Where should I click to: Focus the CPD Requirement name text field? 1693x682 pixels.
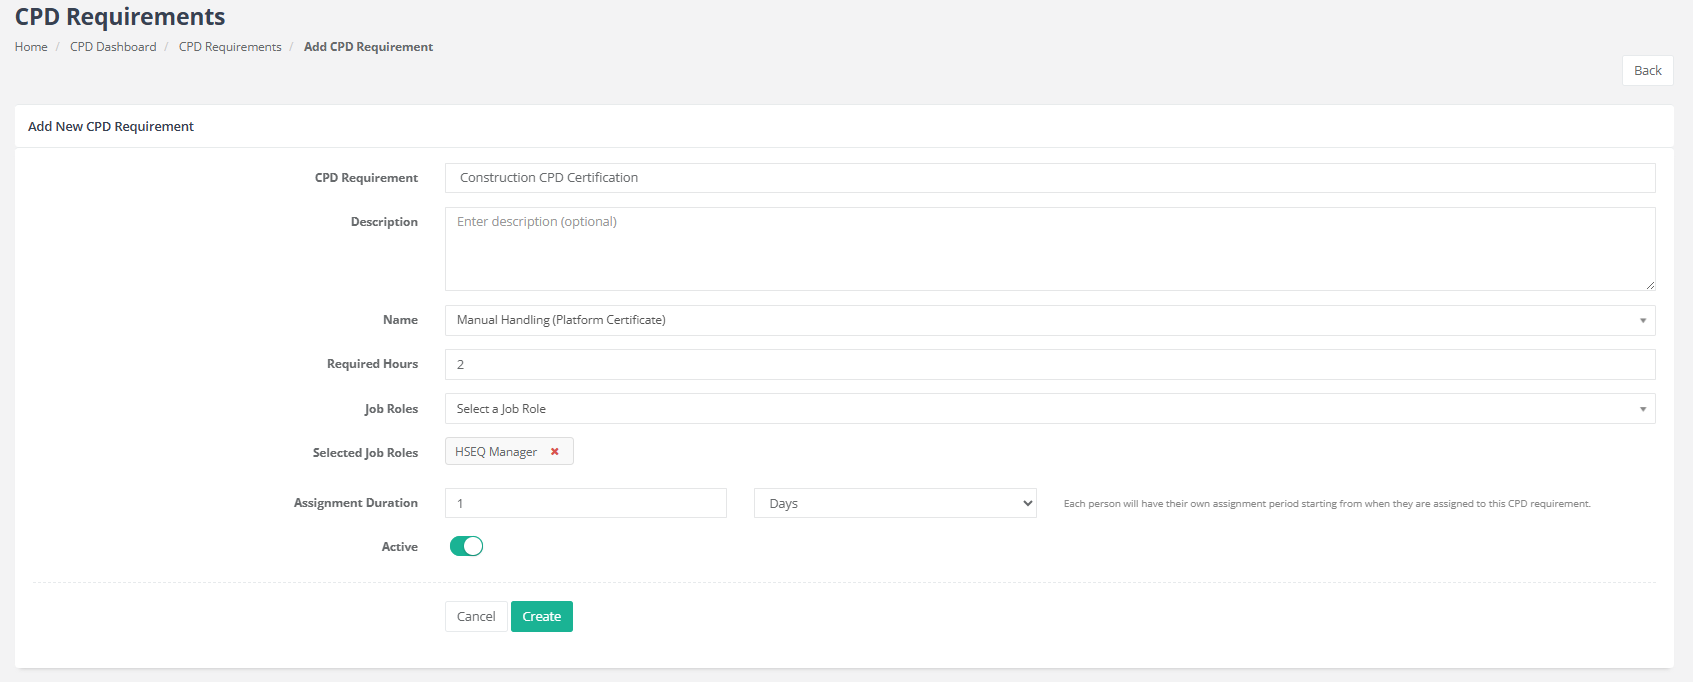[x=1049, y=178]
